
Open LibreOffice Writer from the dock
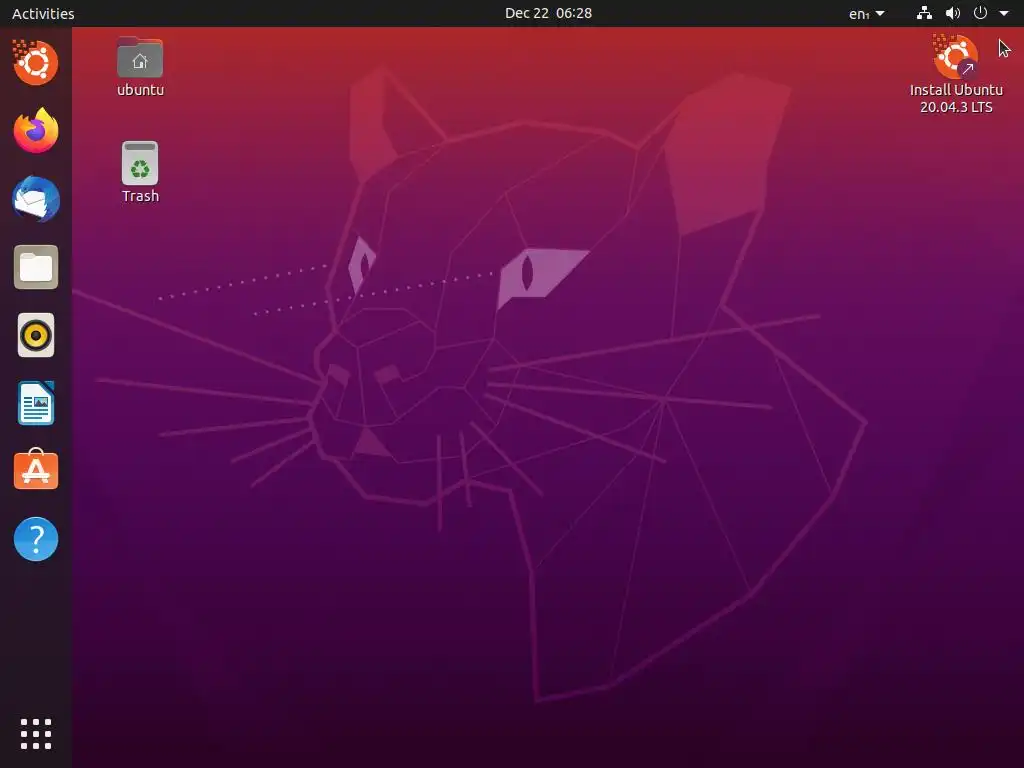tap(36, 403)
